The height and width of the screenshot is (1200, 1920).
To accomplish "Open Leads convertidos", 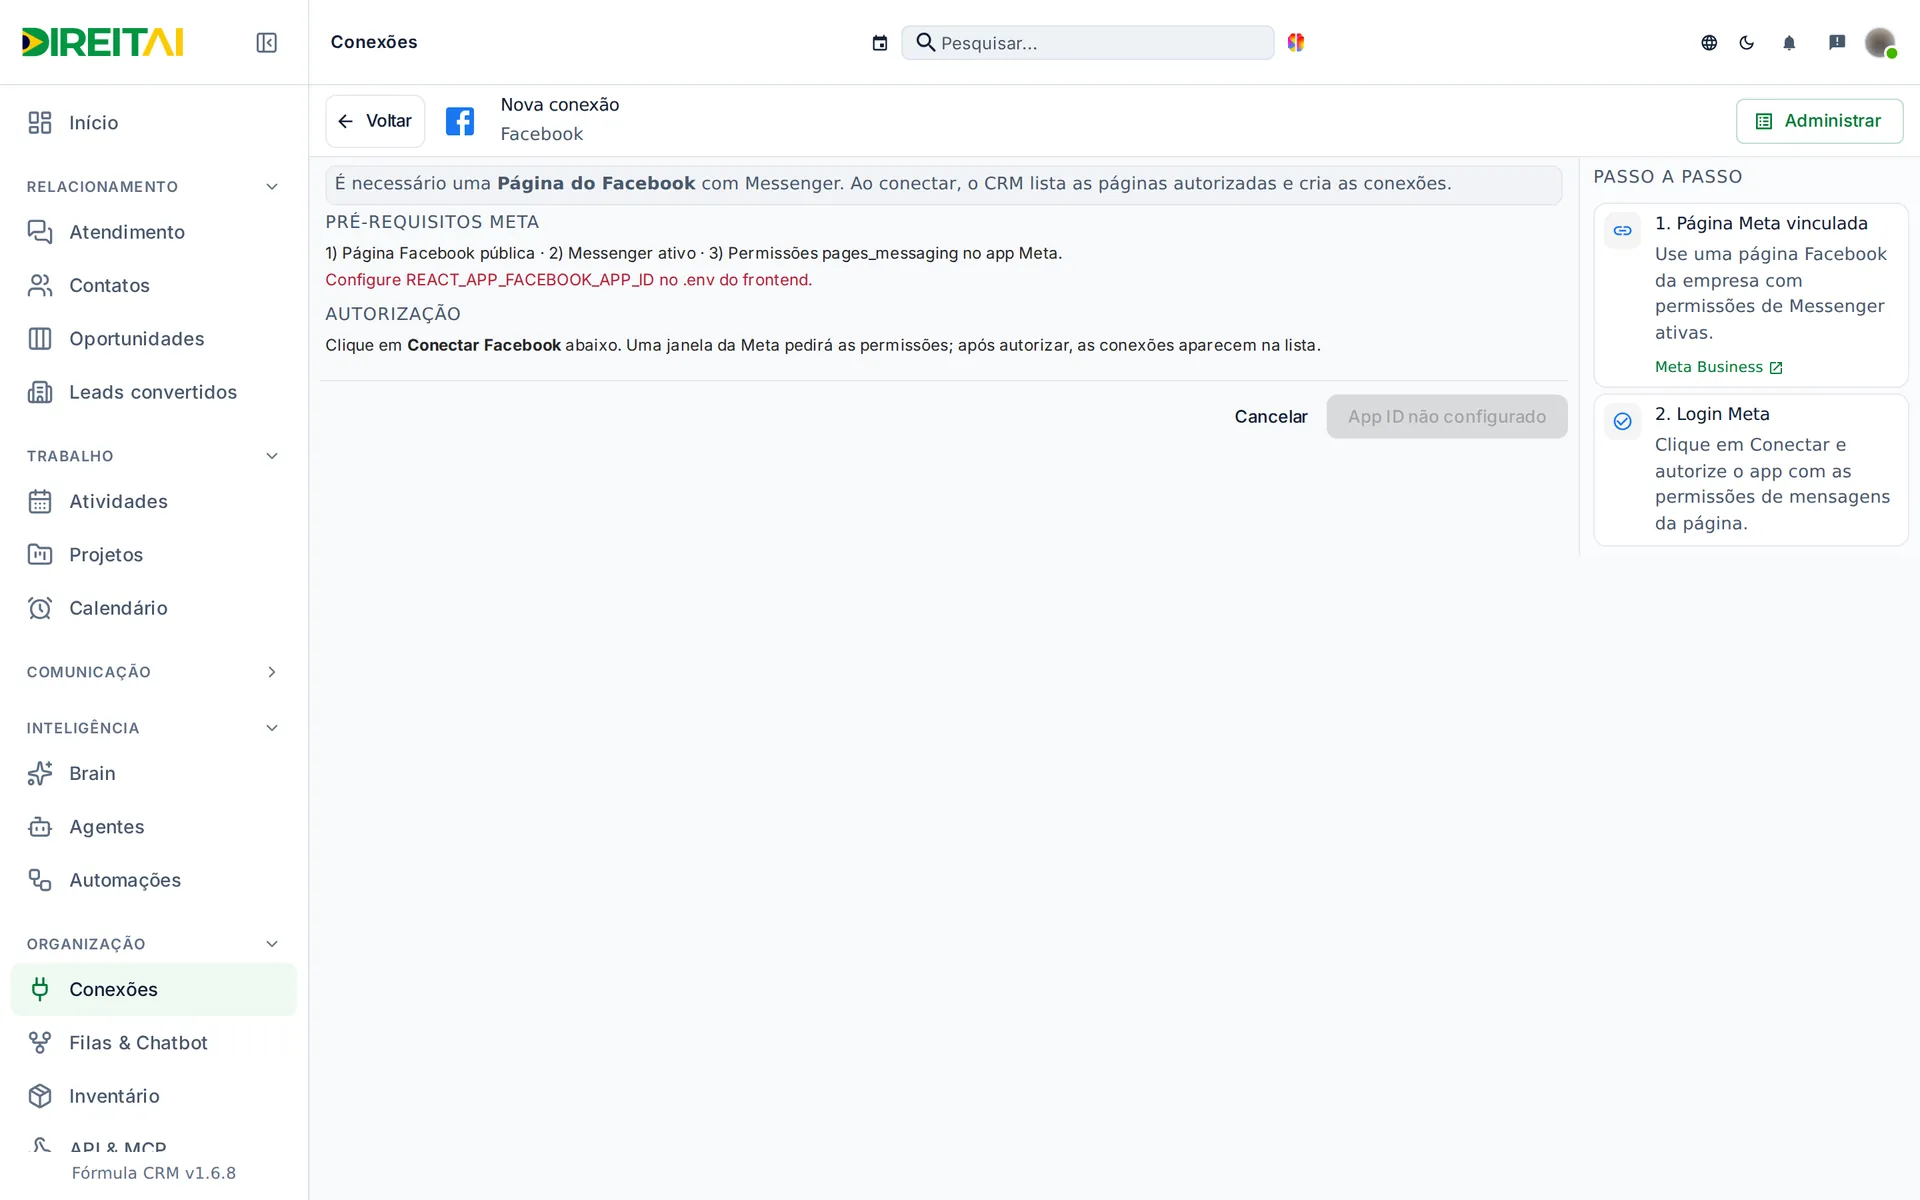I will tap(154, 392).
